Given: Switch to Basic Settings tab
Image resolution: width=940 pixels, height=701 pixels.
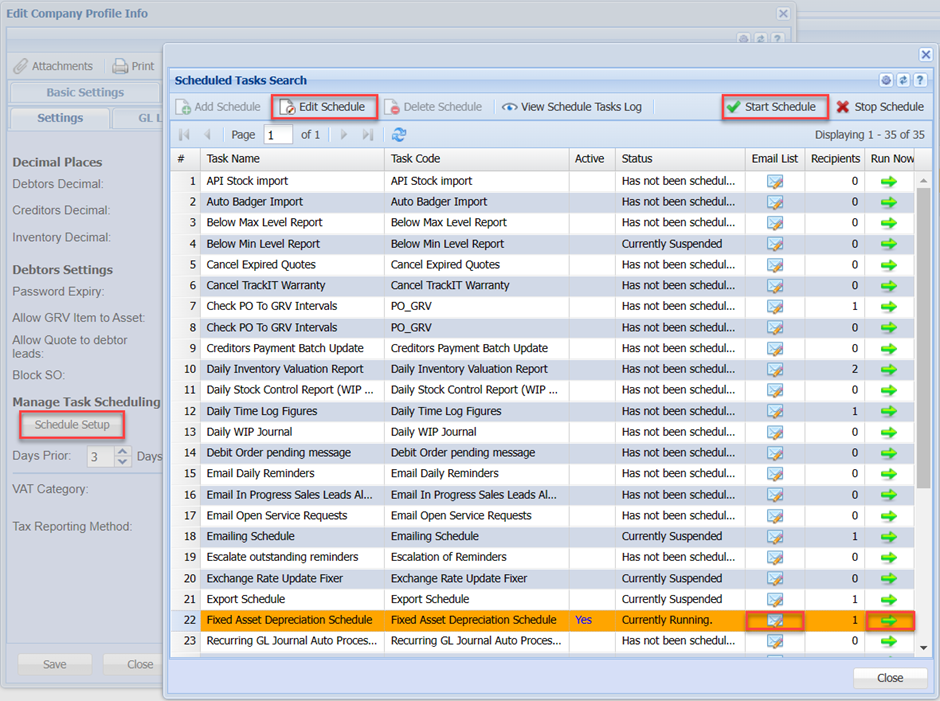Looking at the screenshot, I should (x=85, y=92).
